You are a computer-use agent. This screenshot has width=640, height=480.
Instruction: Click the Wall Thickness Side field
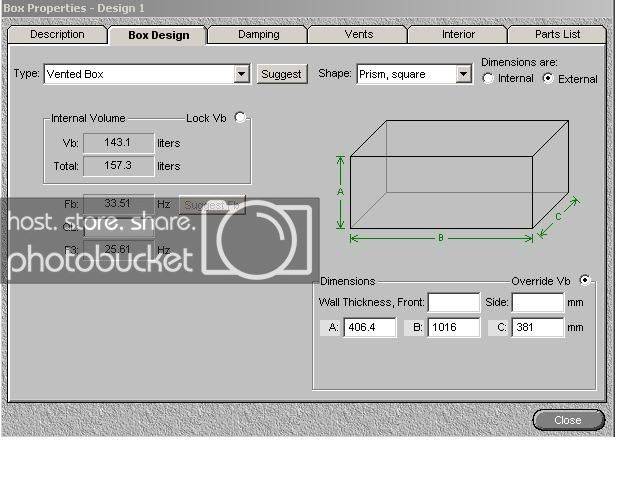coord(538,302)
